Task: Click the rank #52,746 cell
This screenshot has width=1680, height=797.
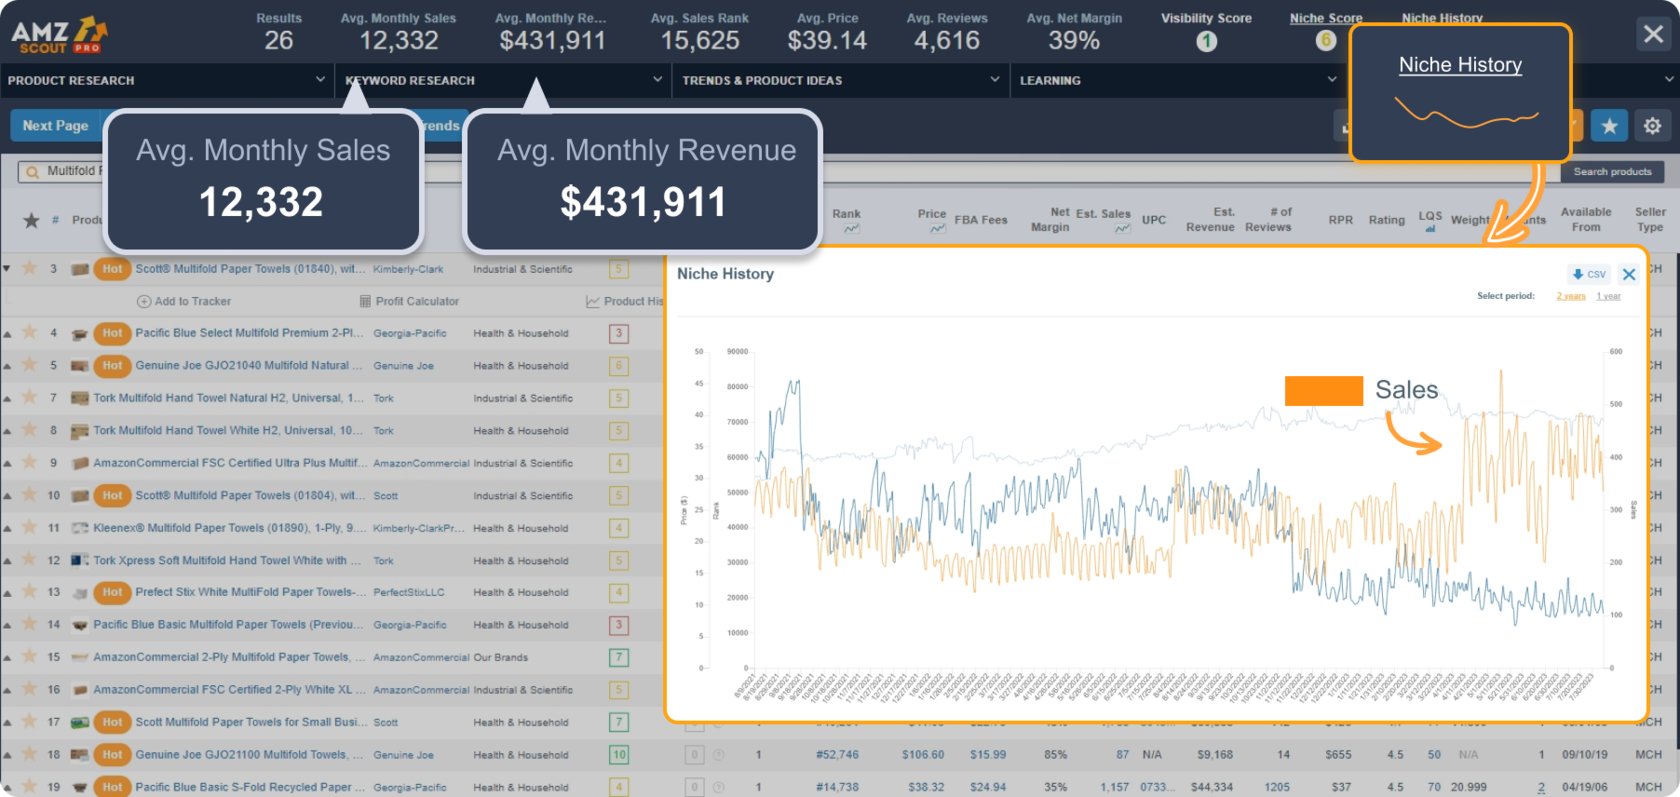Action: 837,755
